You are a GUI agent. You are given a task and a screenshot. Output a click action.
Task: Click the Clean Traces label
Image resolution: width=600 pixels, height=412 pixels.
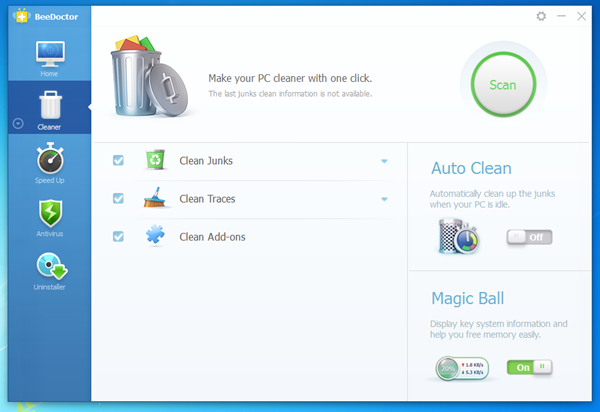point(207,199)
